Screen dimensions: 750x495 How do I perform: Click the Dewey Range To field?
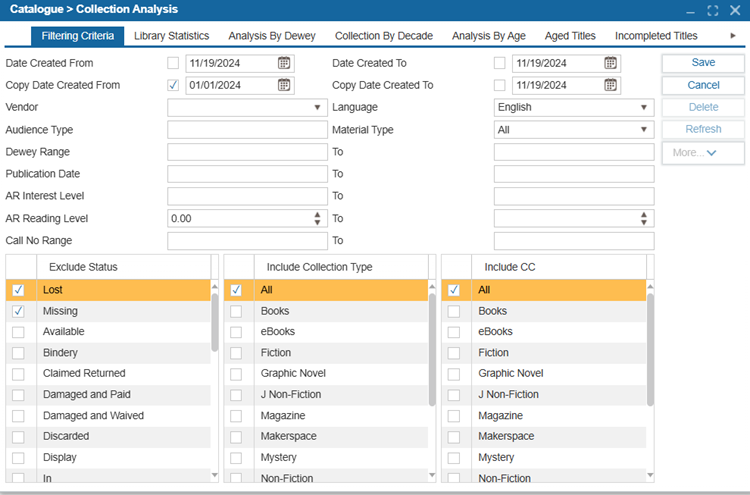[574, 152]
